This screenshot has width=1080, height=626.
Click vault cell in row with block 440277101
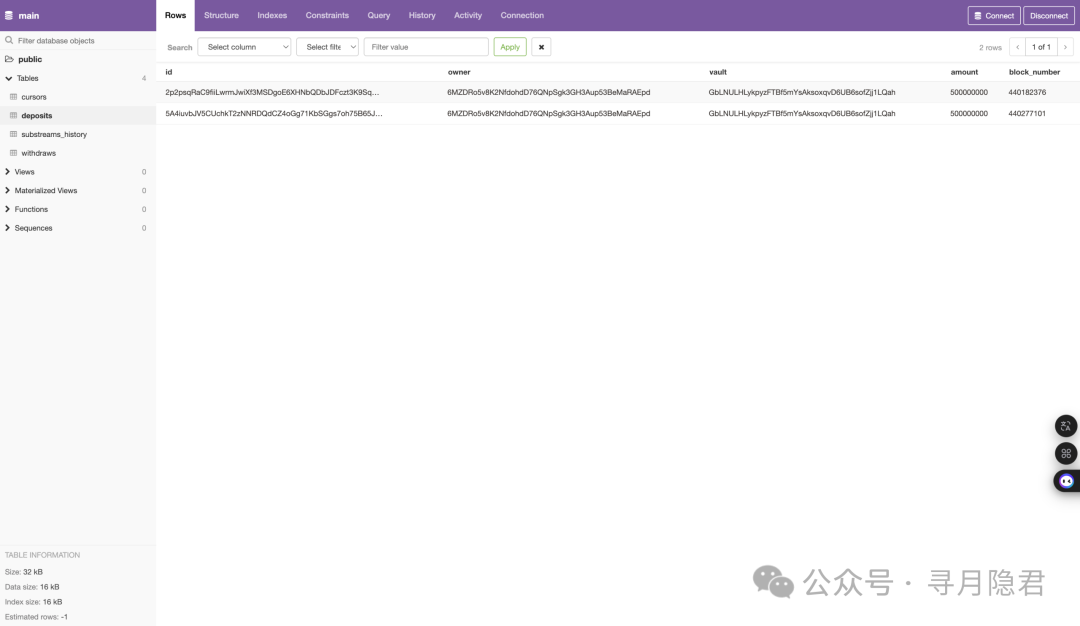click(x=802, y=114)
